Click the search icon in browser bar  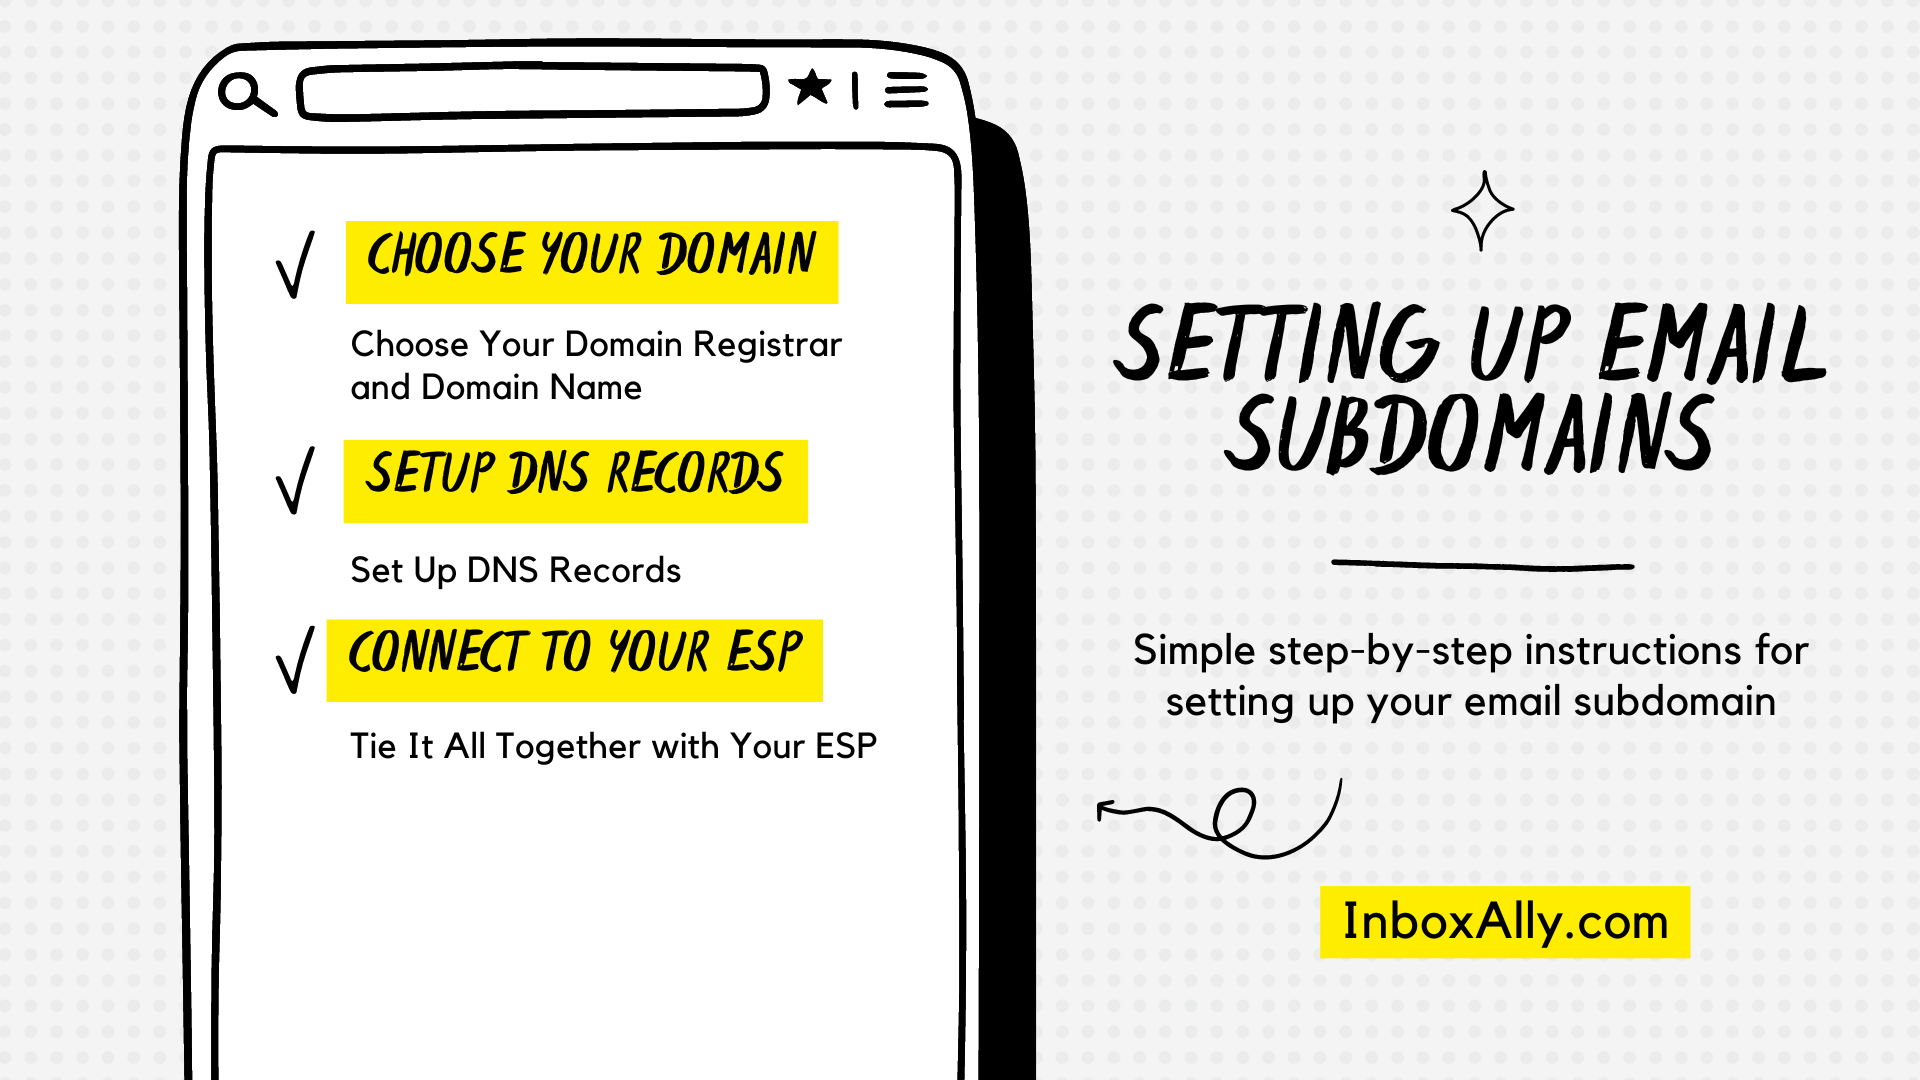(x=244, y=92)
